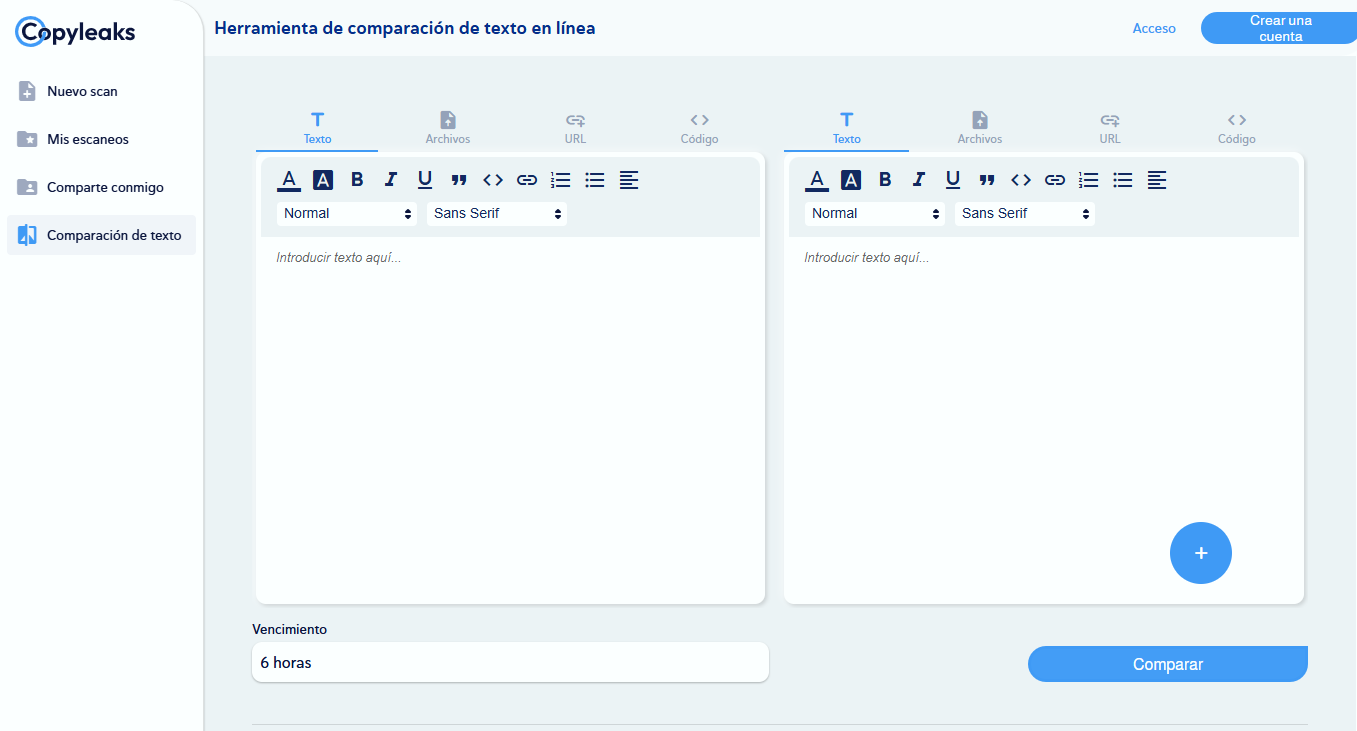Open the Sans Serif font dropdown
The width and height of the screenshot is (1357, 731).
tap(496, 213)
